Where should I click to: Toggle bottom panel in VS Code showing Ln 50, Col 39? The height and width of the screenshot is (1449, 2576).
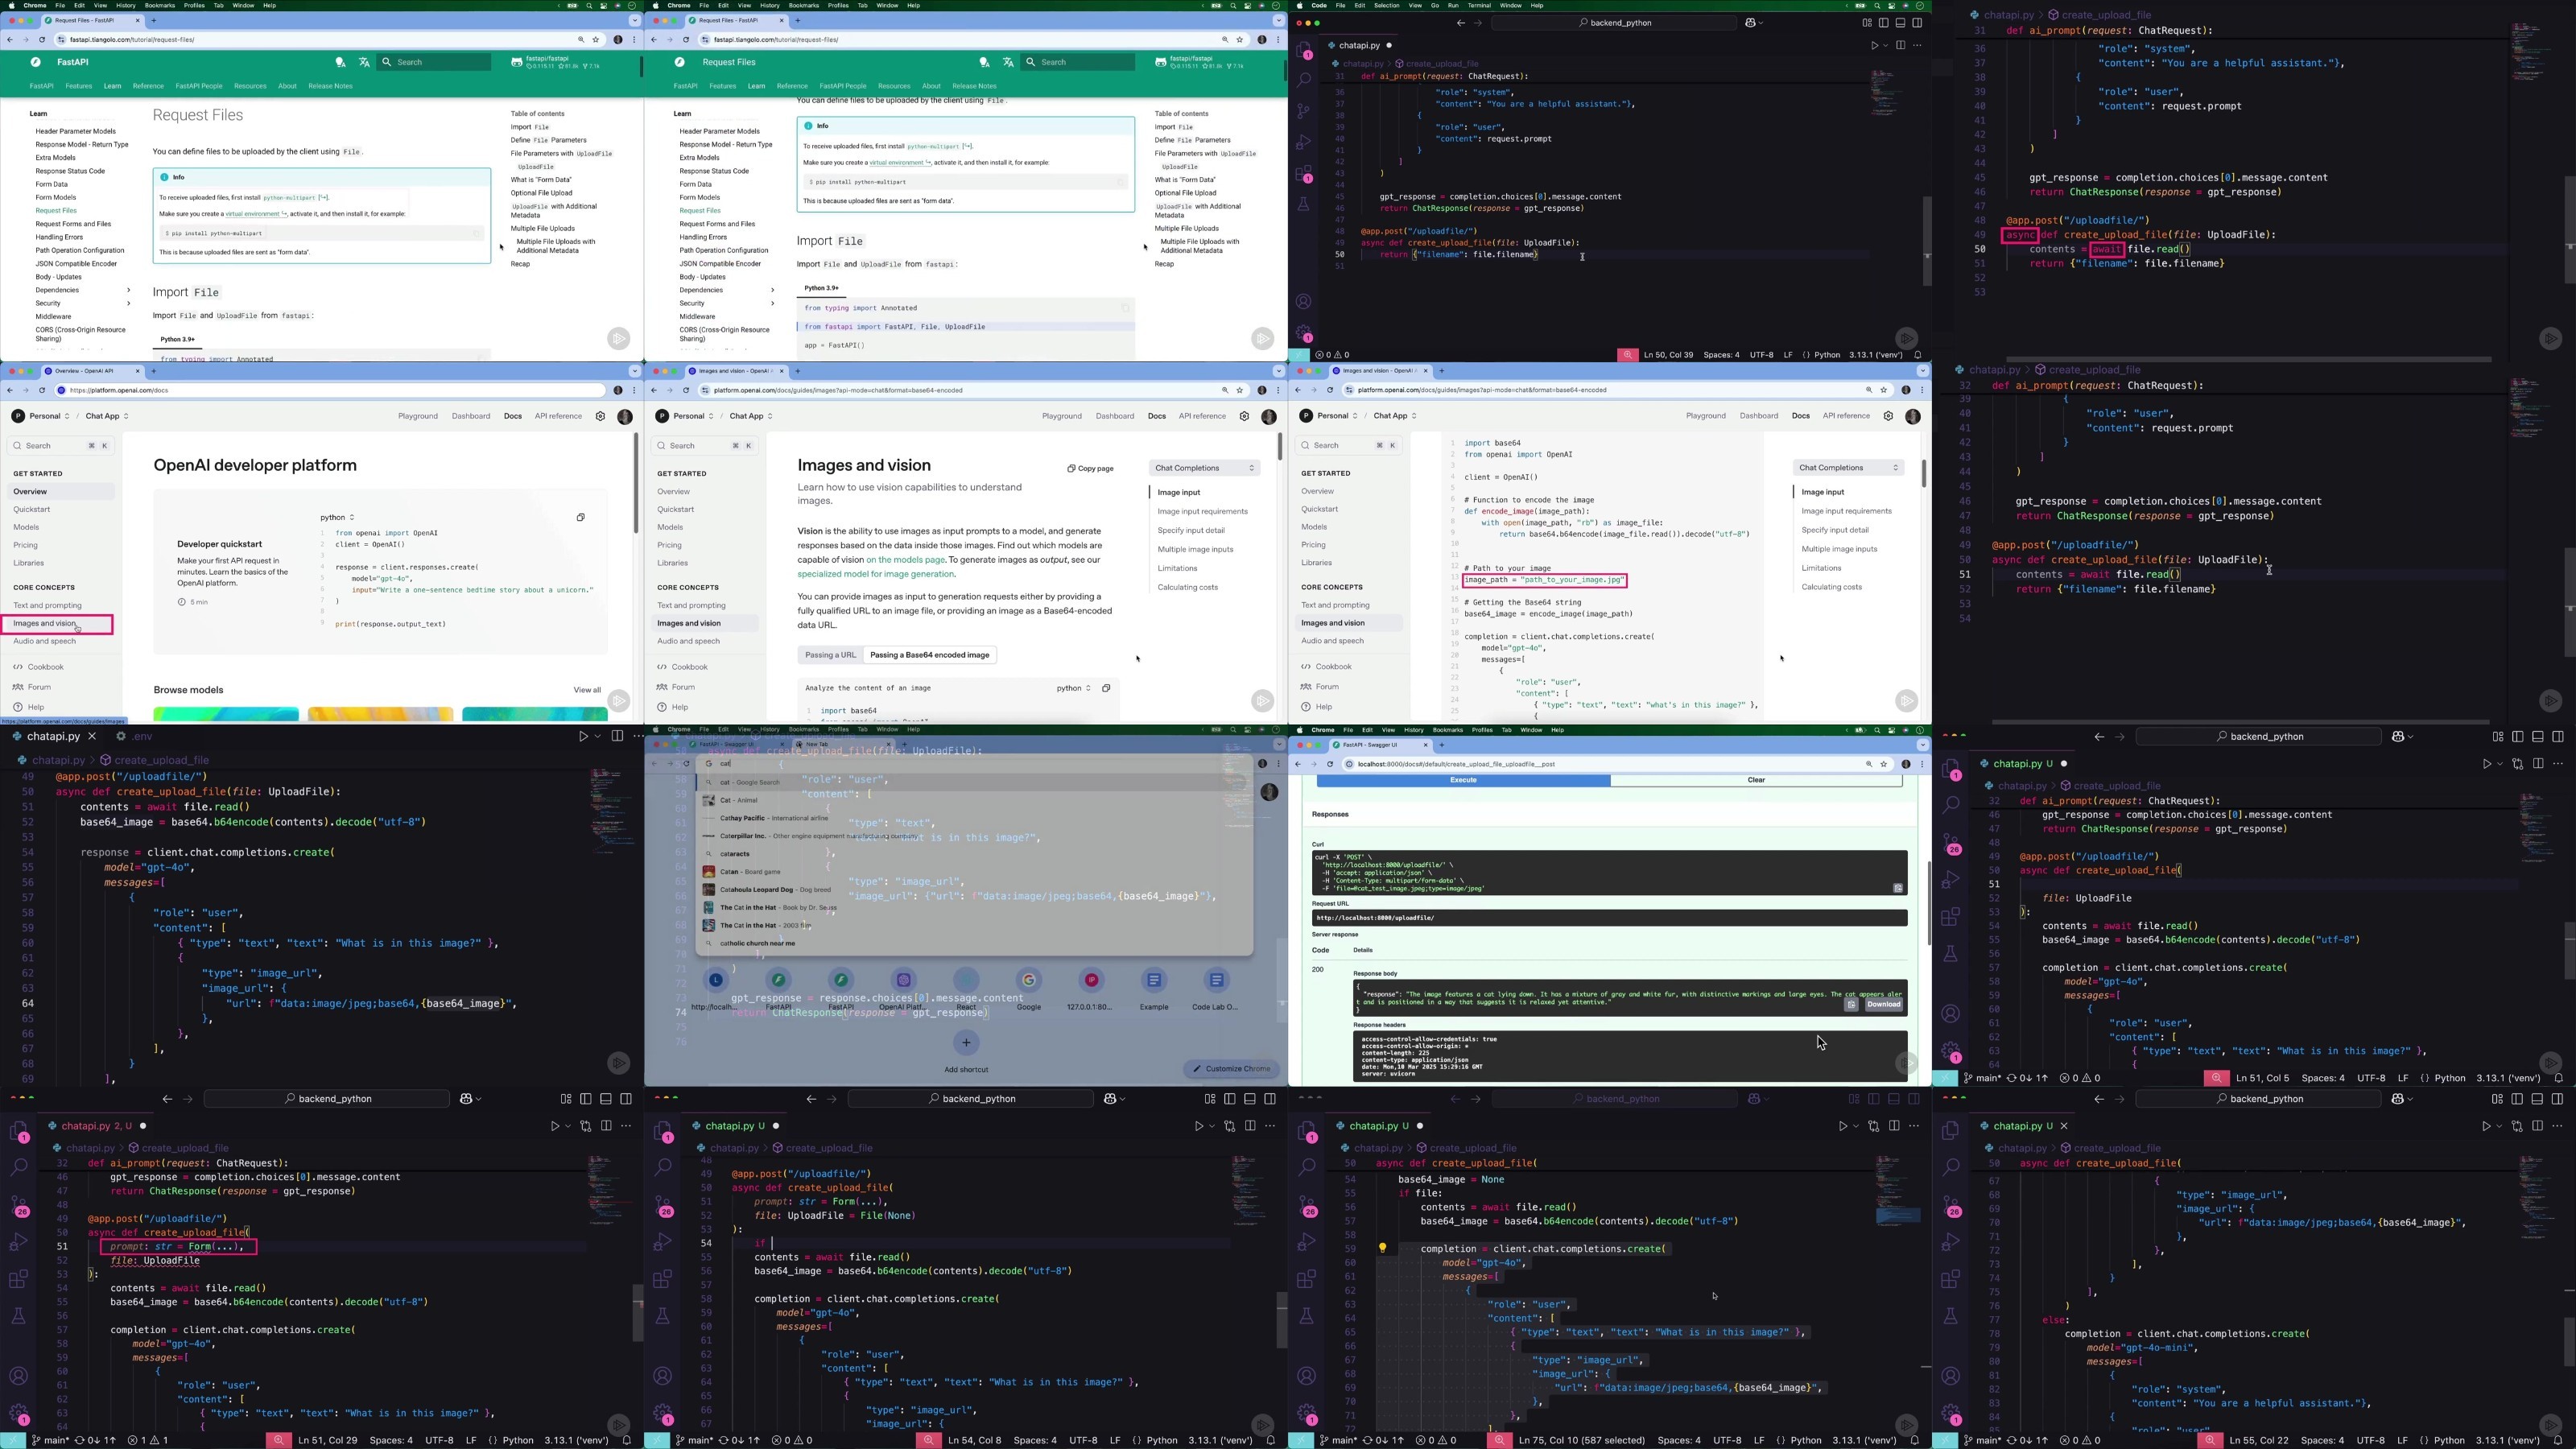pyautogui.click(x=1900, y=22)
